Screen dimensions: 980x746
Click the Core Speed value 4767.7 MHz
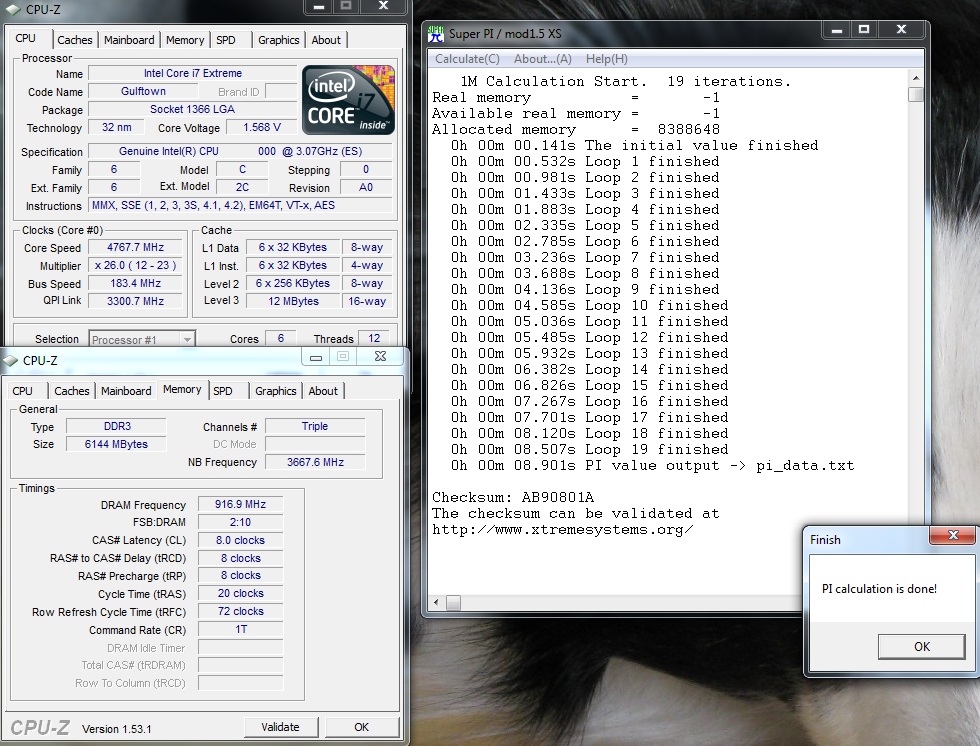click(136, 247)
